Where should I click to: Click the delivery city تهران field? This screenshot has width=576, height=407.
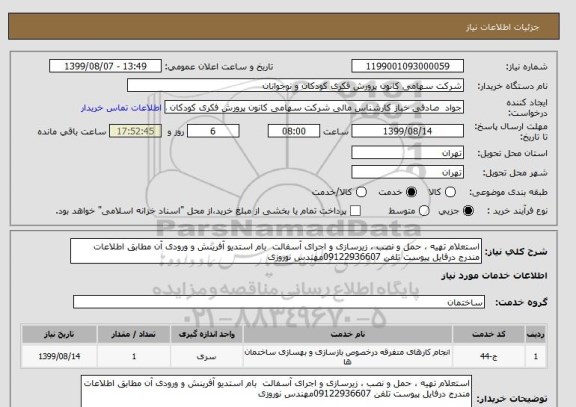click(407, 172)
